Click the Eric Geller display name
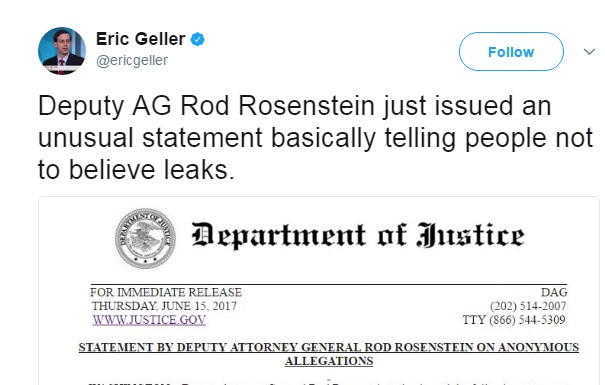 [x=140, y=39]
